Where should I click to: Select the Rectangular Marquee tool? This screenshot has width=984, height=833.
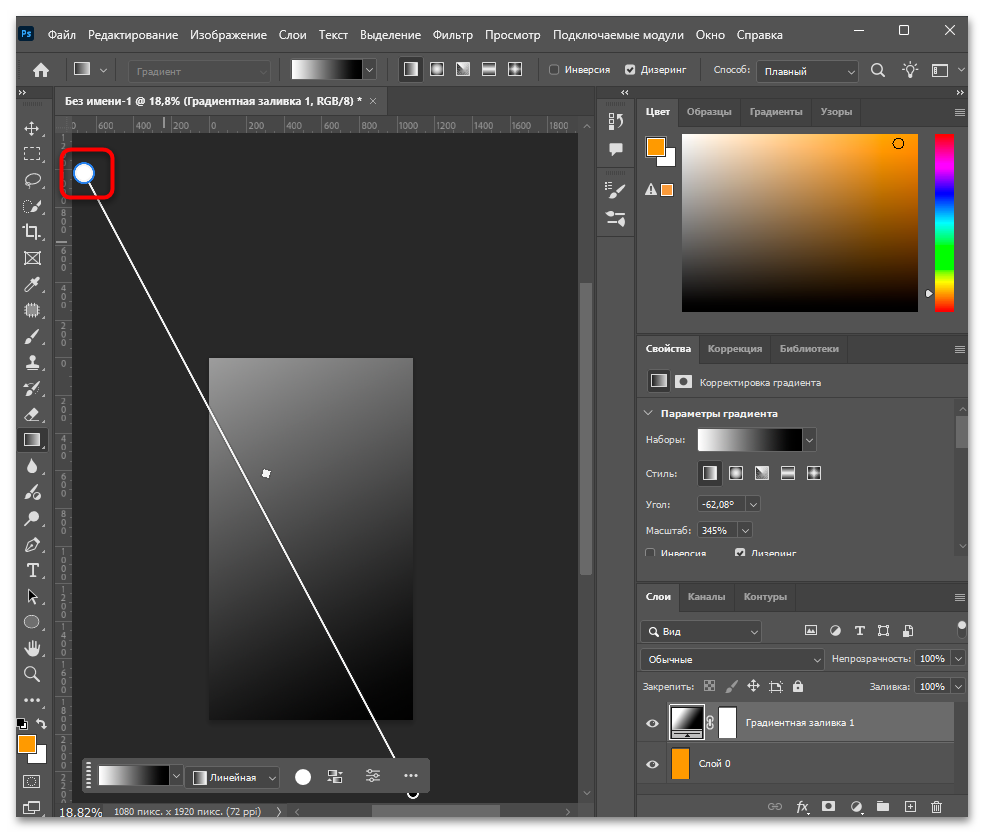click(32, 154)
